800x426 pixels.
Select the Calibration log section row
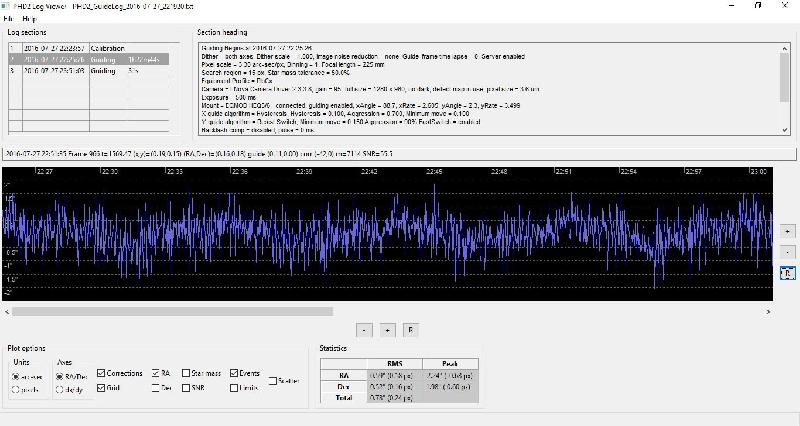pyautogui.click(x=88, y=48)
